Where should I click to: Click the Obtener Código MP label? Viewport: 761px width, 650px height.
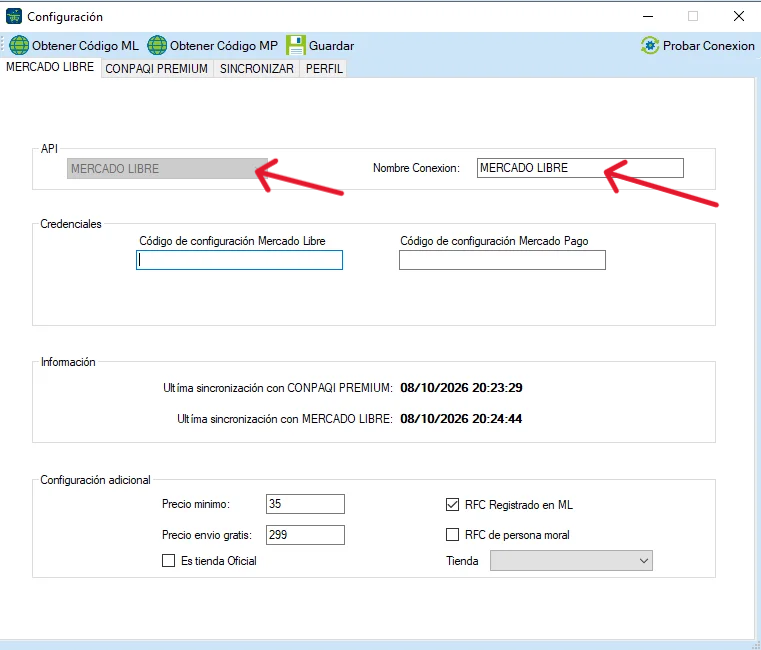pyautogui.click(x=224, y=46)
